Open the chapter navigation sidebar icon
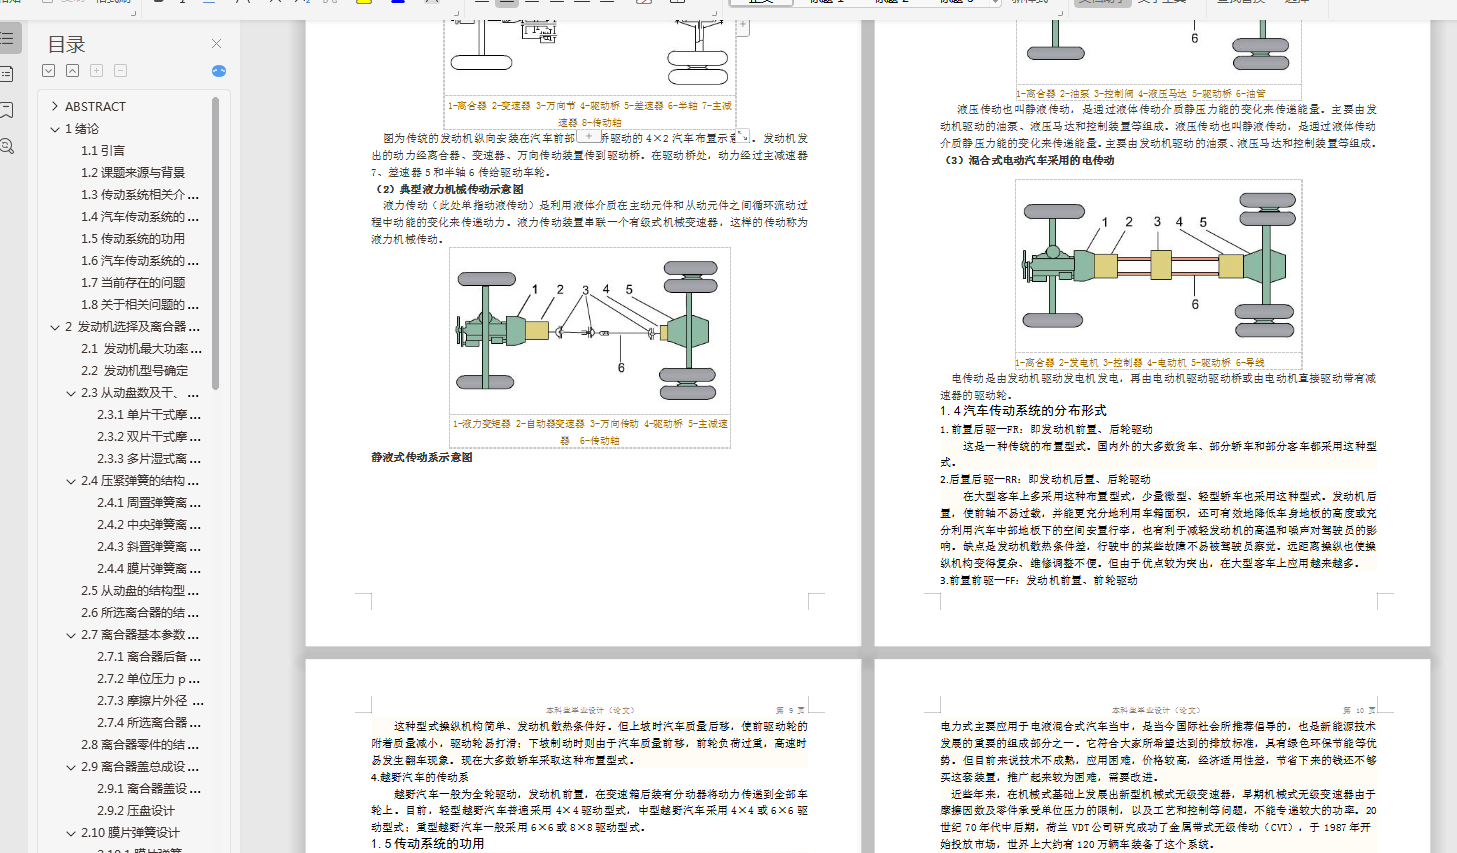 pos(8,74)
